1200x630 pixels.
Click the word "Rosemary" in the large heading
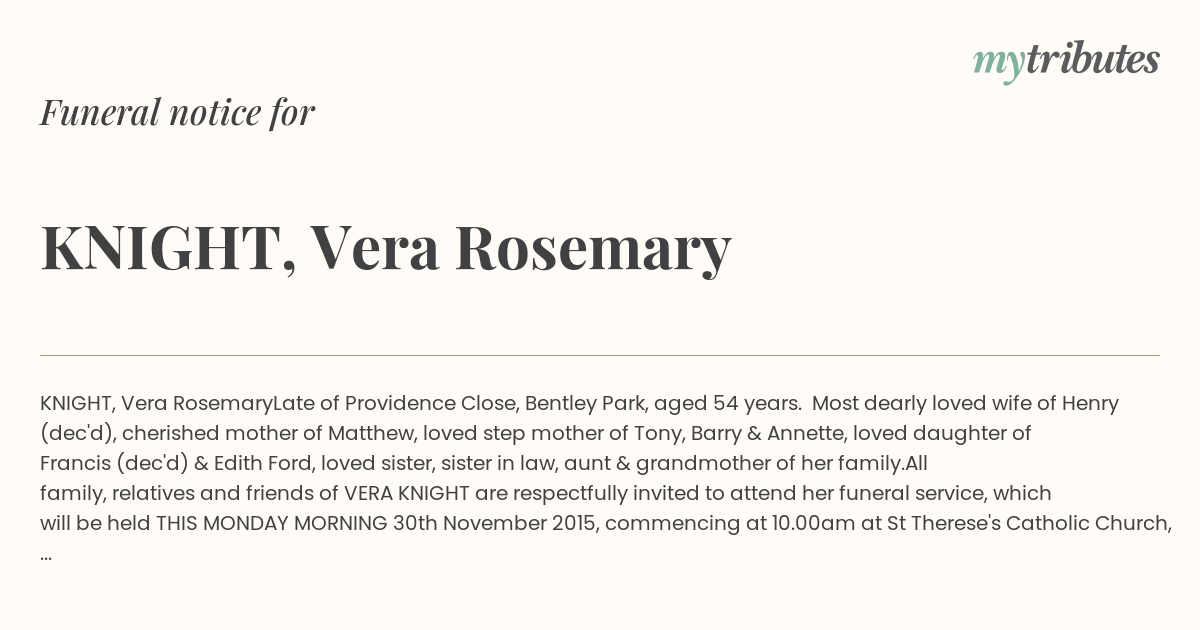593,250
